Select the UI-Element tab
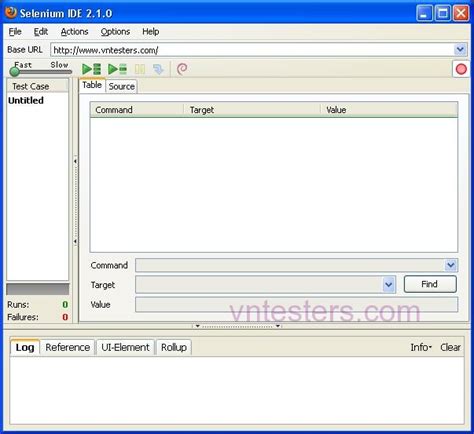Image resolution: width=474 pixels, height=434 pixels. pyautogui.click(x=125, y=347)
